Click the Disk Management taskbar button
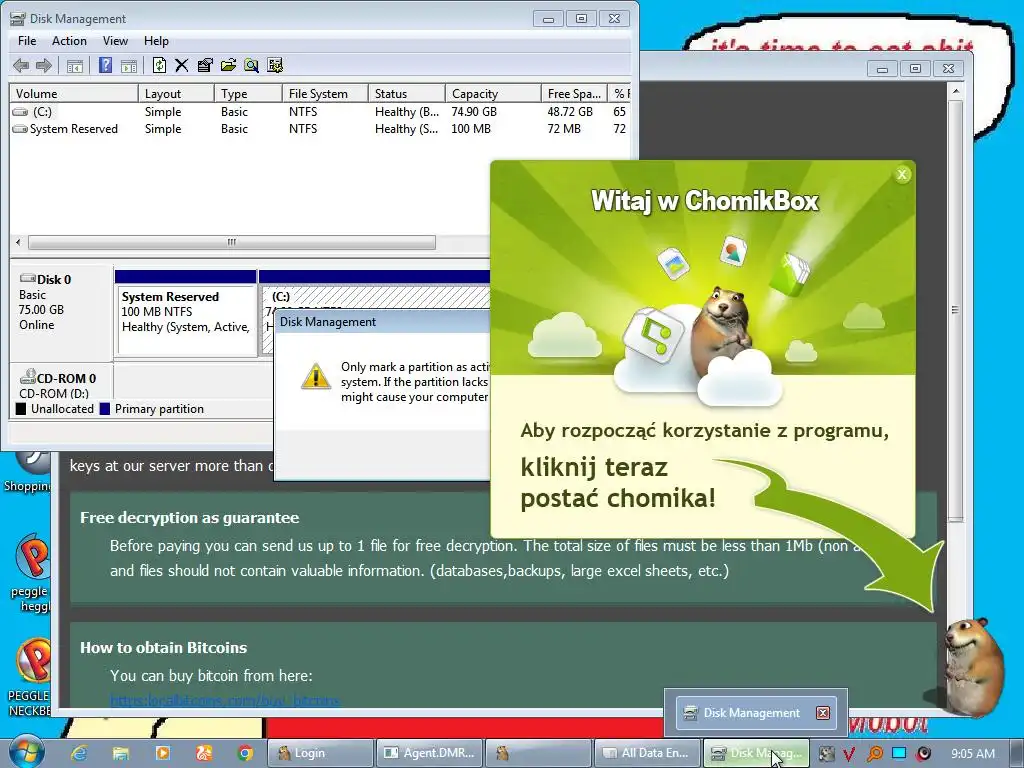Screen dimensions: 1024x768 (x=756, y=753)
